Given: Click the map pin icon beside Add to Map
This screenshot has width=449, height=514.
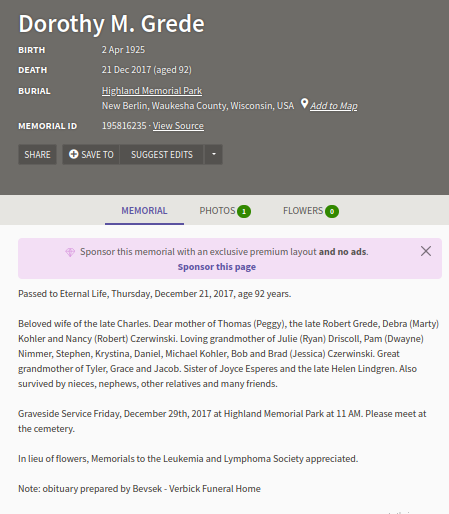Looking at the screenshot, I should [x=304, y=104].
